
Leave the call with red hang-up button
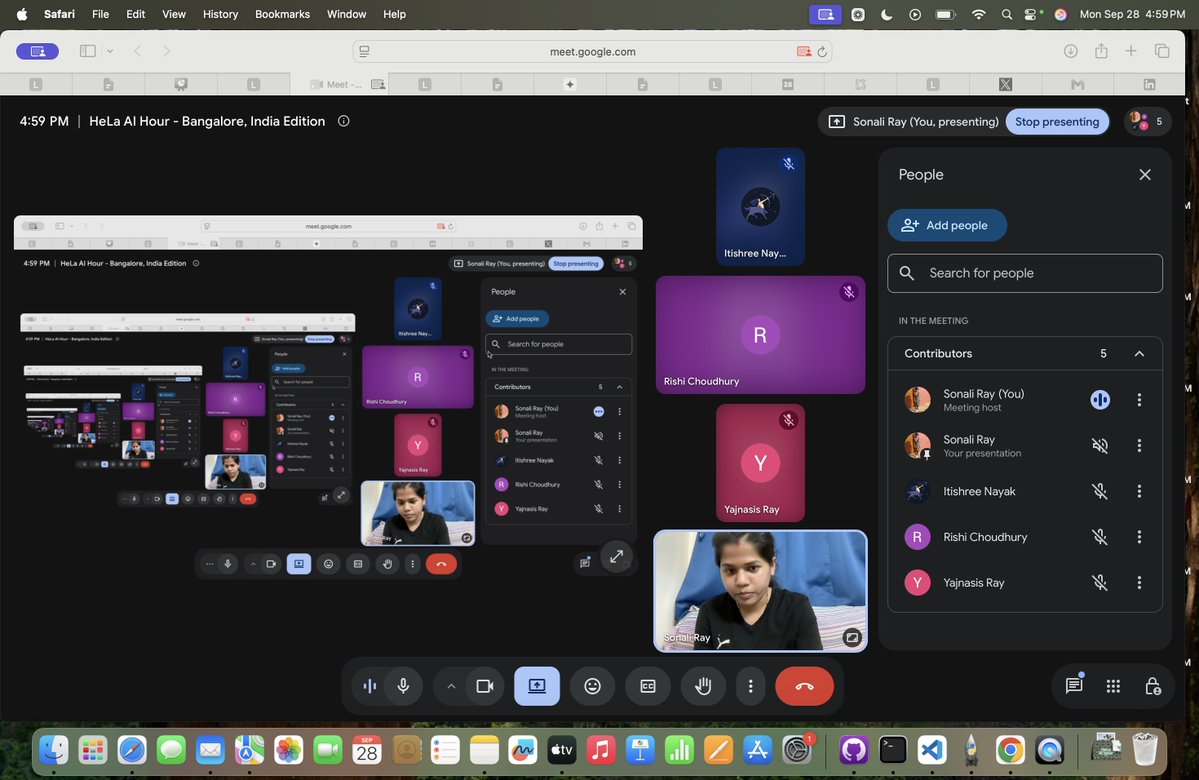point(804,686)
